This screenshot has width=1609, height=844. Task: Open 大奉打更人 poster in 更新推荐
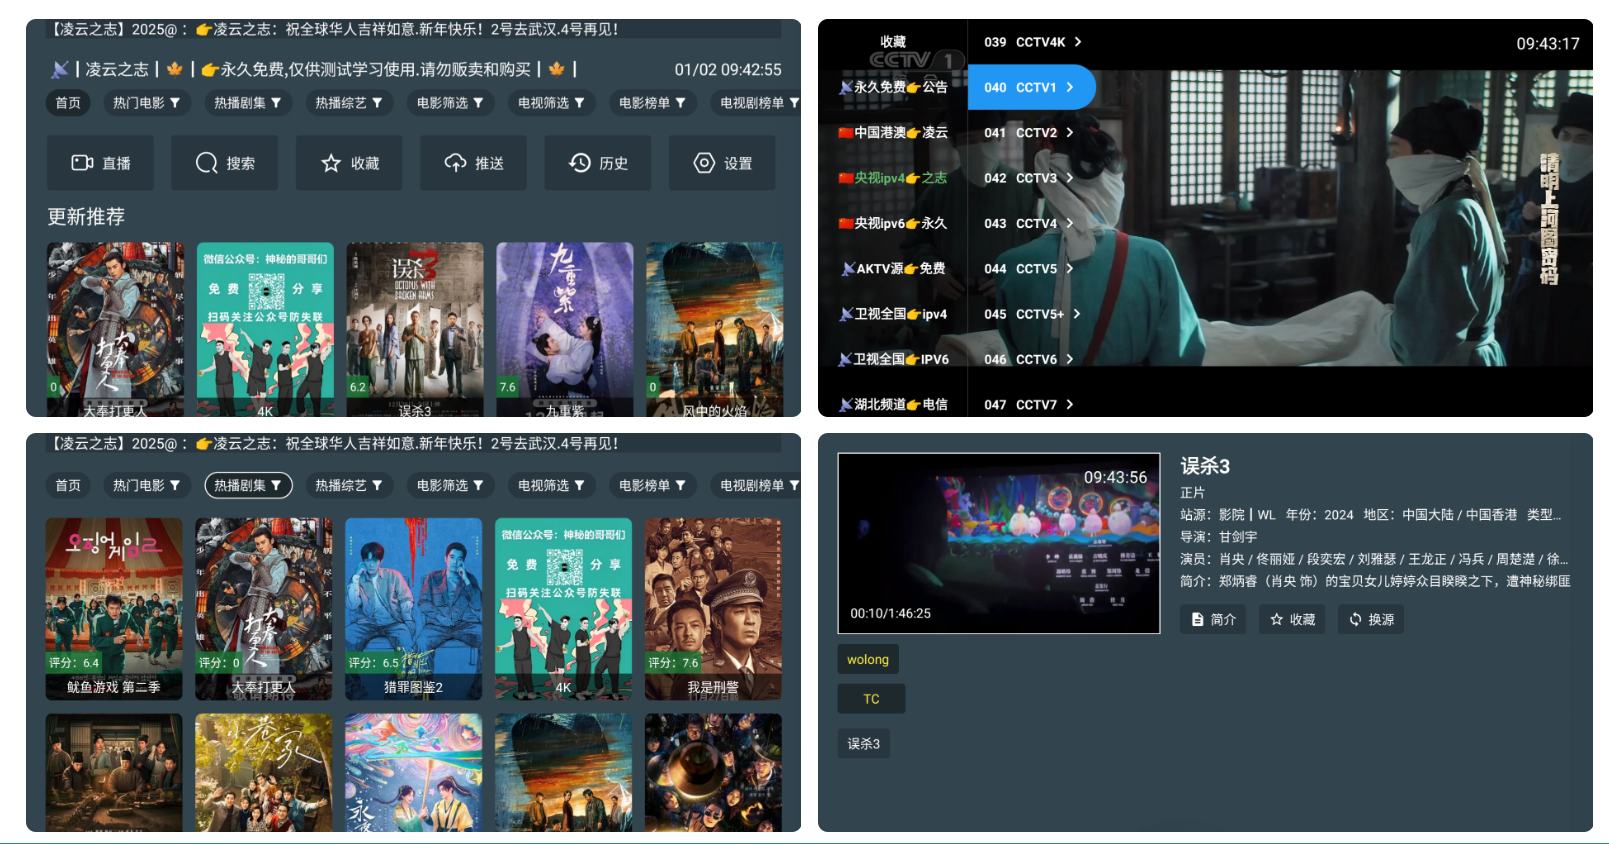(x=115, y=329)
